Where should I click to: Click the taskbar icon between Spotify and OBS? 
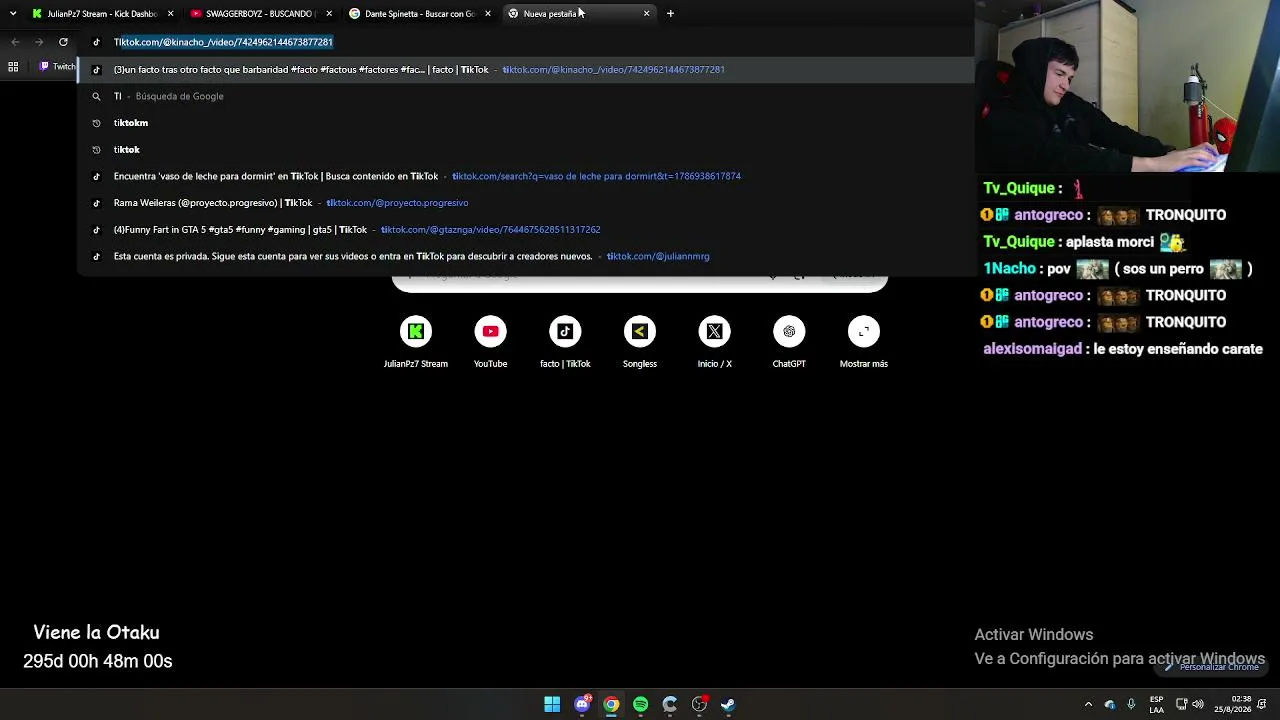click(670, 704)
